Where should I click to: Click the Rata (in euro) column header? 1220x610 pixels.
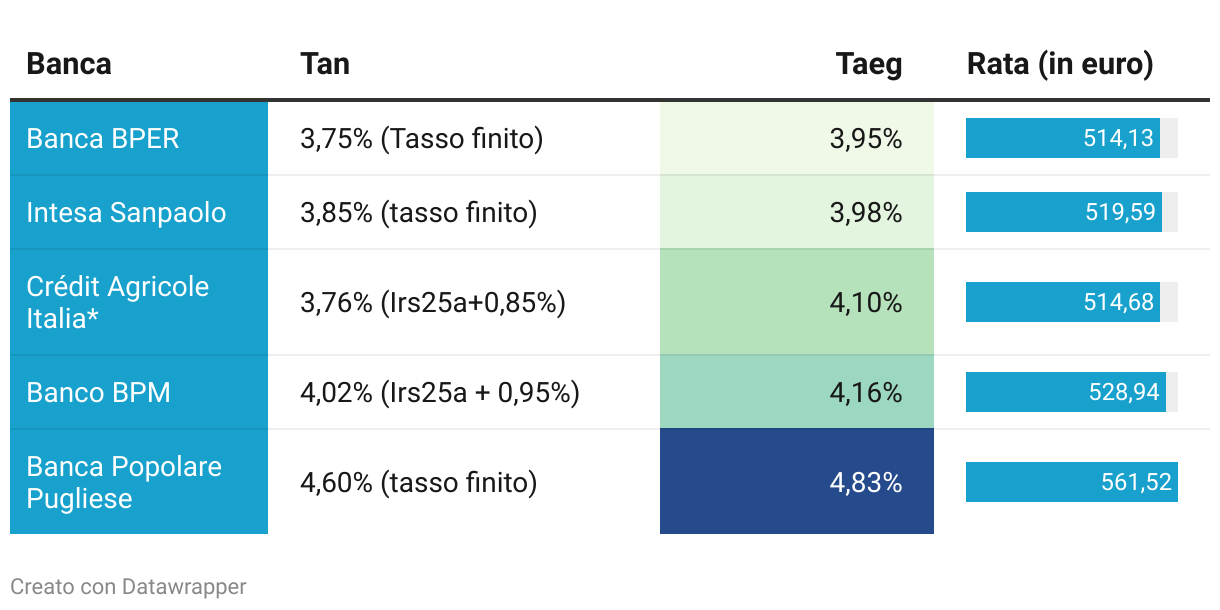(1060, 64)
